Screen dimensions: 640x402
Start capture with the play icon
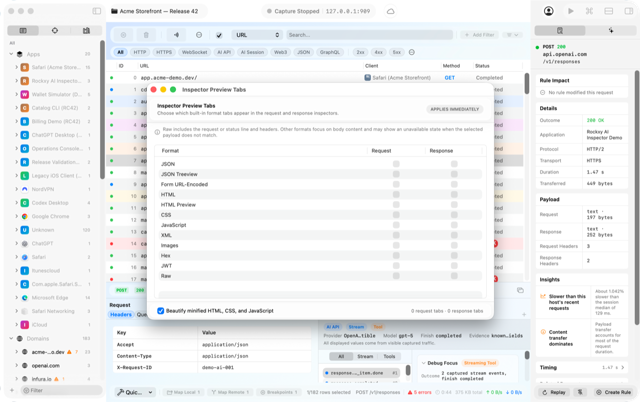point(571,11)
